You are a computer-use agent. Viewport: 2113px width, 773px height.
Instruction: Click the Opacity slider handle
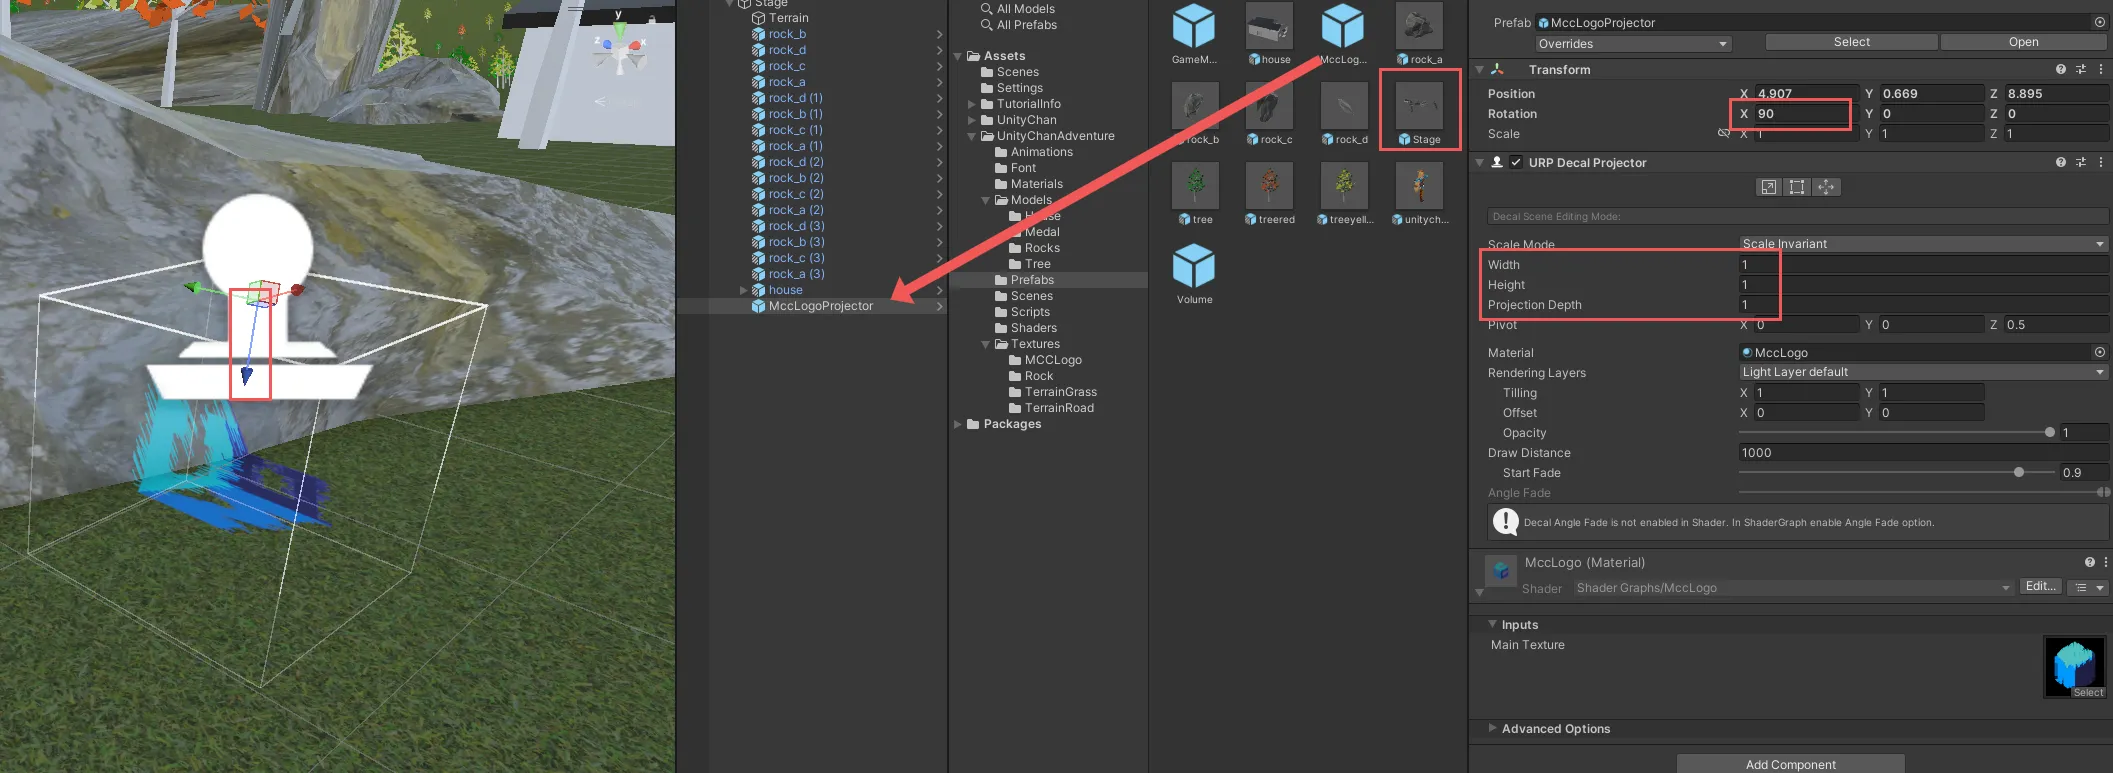click(x=2049, y=432)
